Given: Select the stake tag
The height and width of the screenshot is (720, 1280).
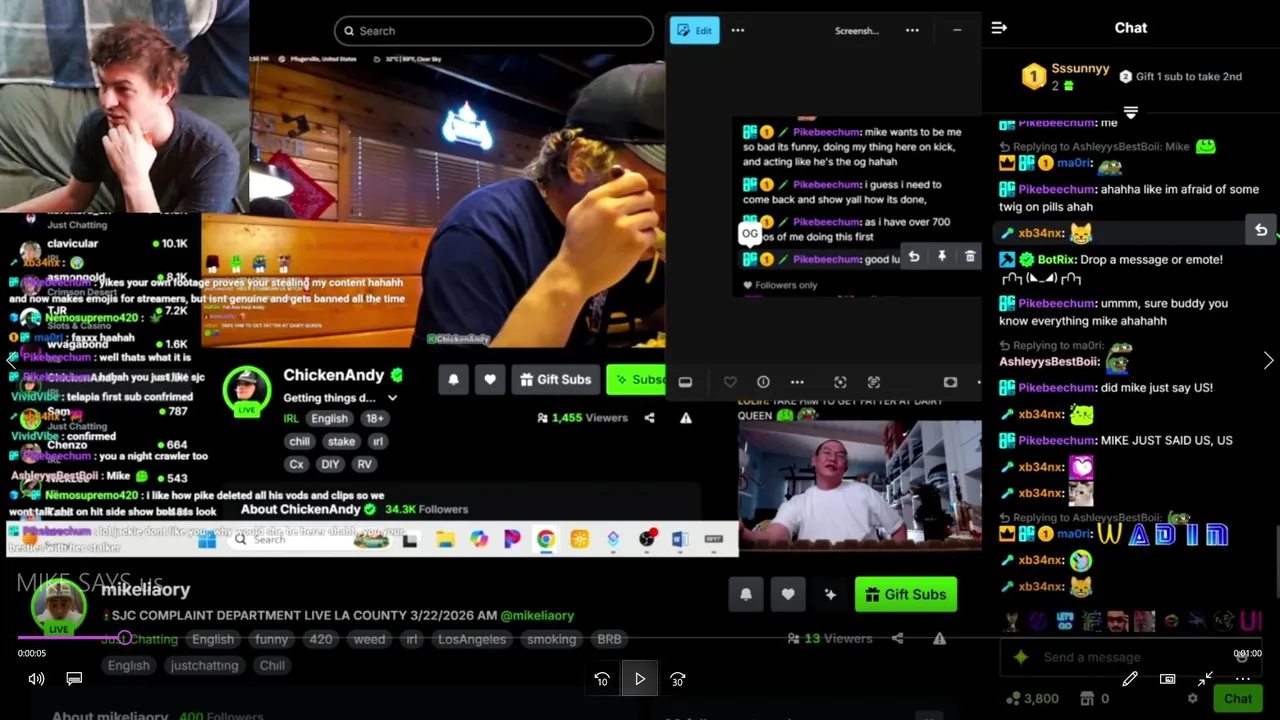Looking at the screenshot, I should point(341,441).
